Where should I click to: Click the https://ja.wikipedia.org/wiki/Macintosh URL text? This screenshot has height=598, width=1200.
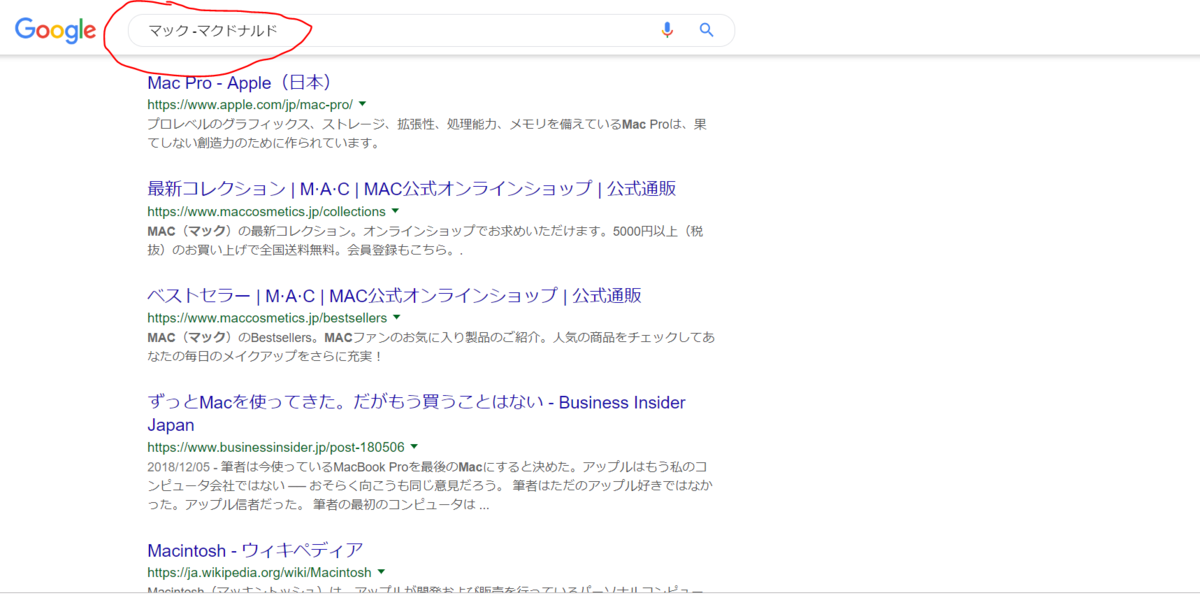tap(259, 574)
